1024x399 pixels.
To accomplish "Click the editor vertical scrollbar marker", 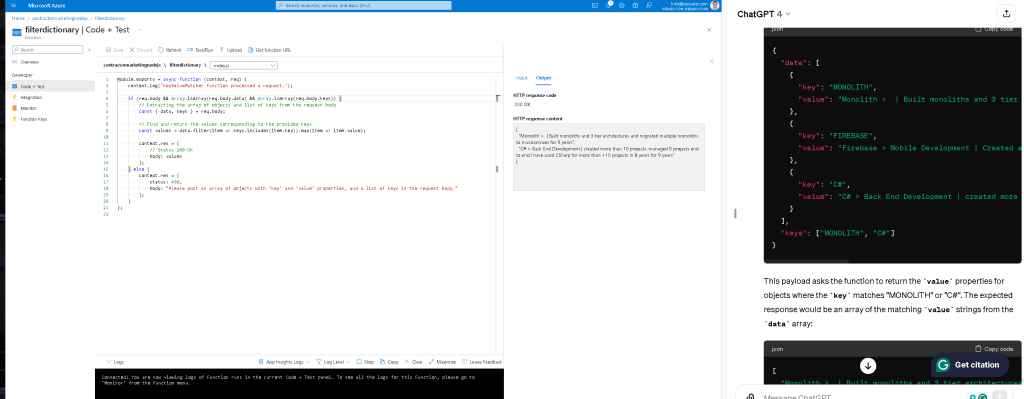I will 498,169.
